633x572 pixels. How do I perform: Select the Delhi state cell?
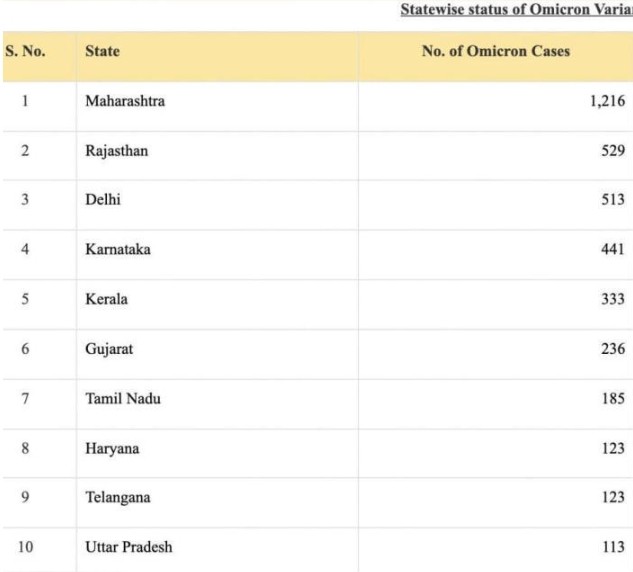[103, 200]
